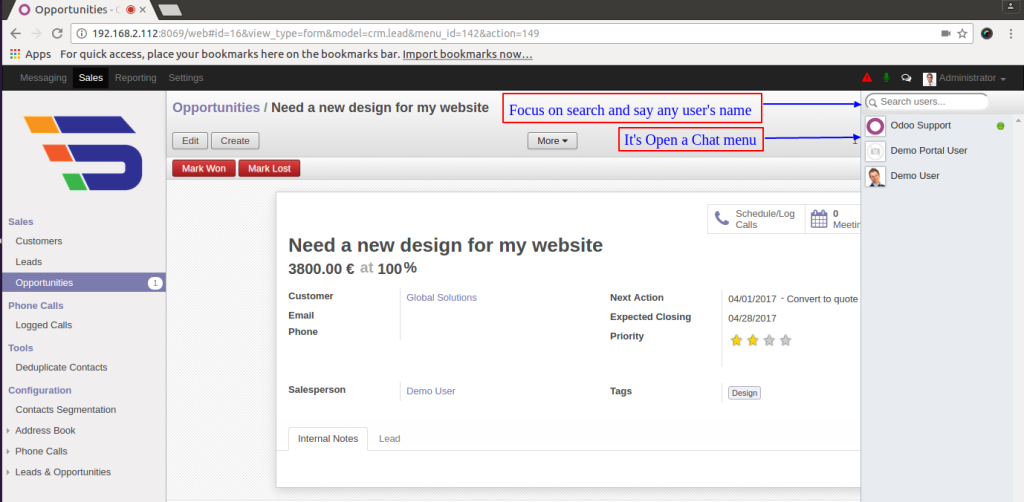Open the Global Solutions customer link
The width and height of the screenshot is (1024, 502).
(x=441, y=298)
